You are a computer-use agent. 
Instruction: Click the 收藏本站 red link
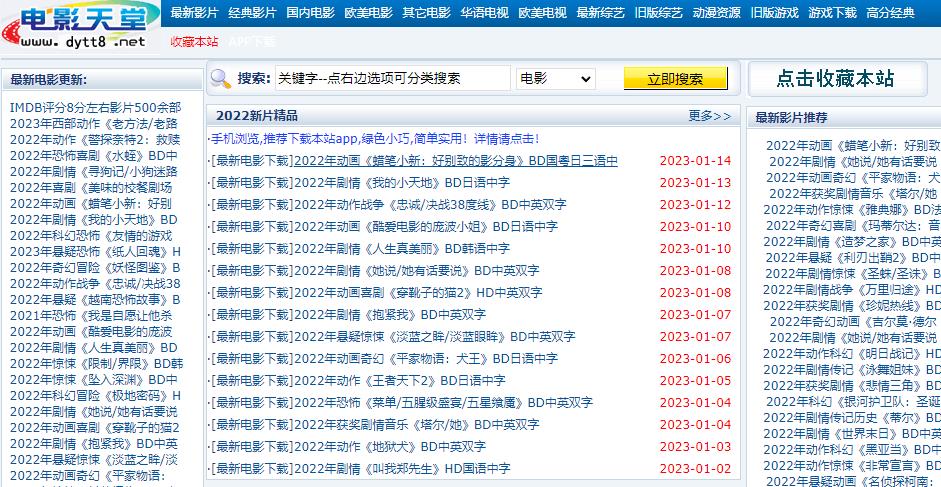194,41
